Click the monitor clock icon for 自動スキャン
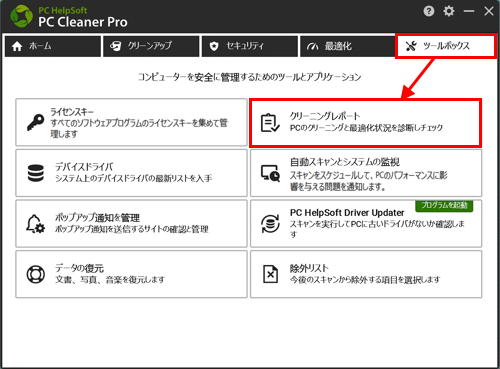500x369 pixels. click(x=270, y=173)
